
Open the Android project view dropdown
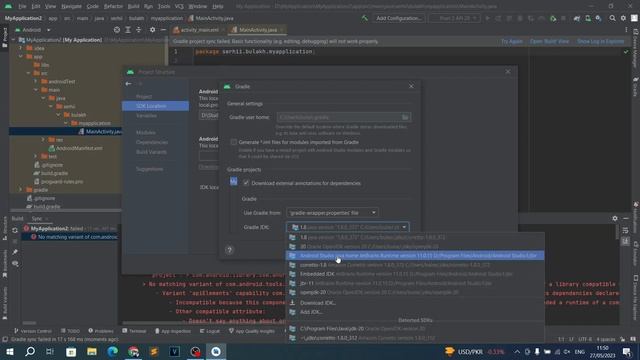(33, 30)
